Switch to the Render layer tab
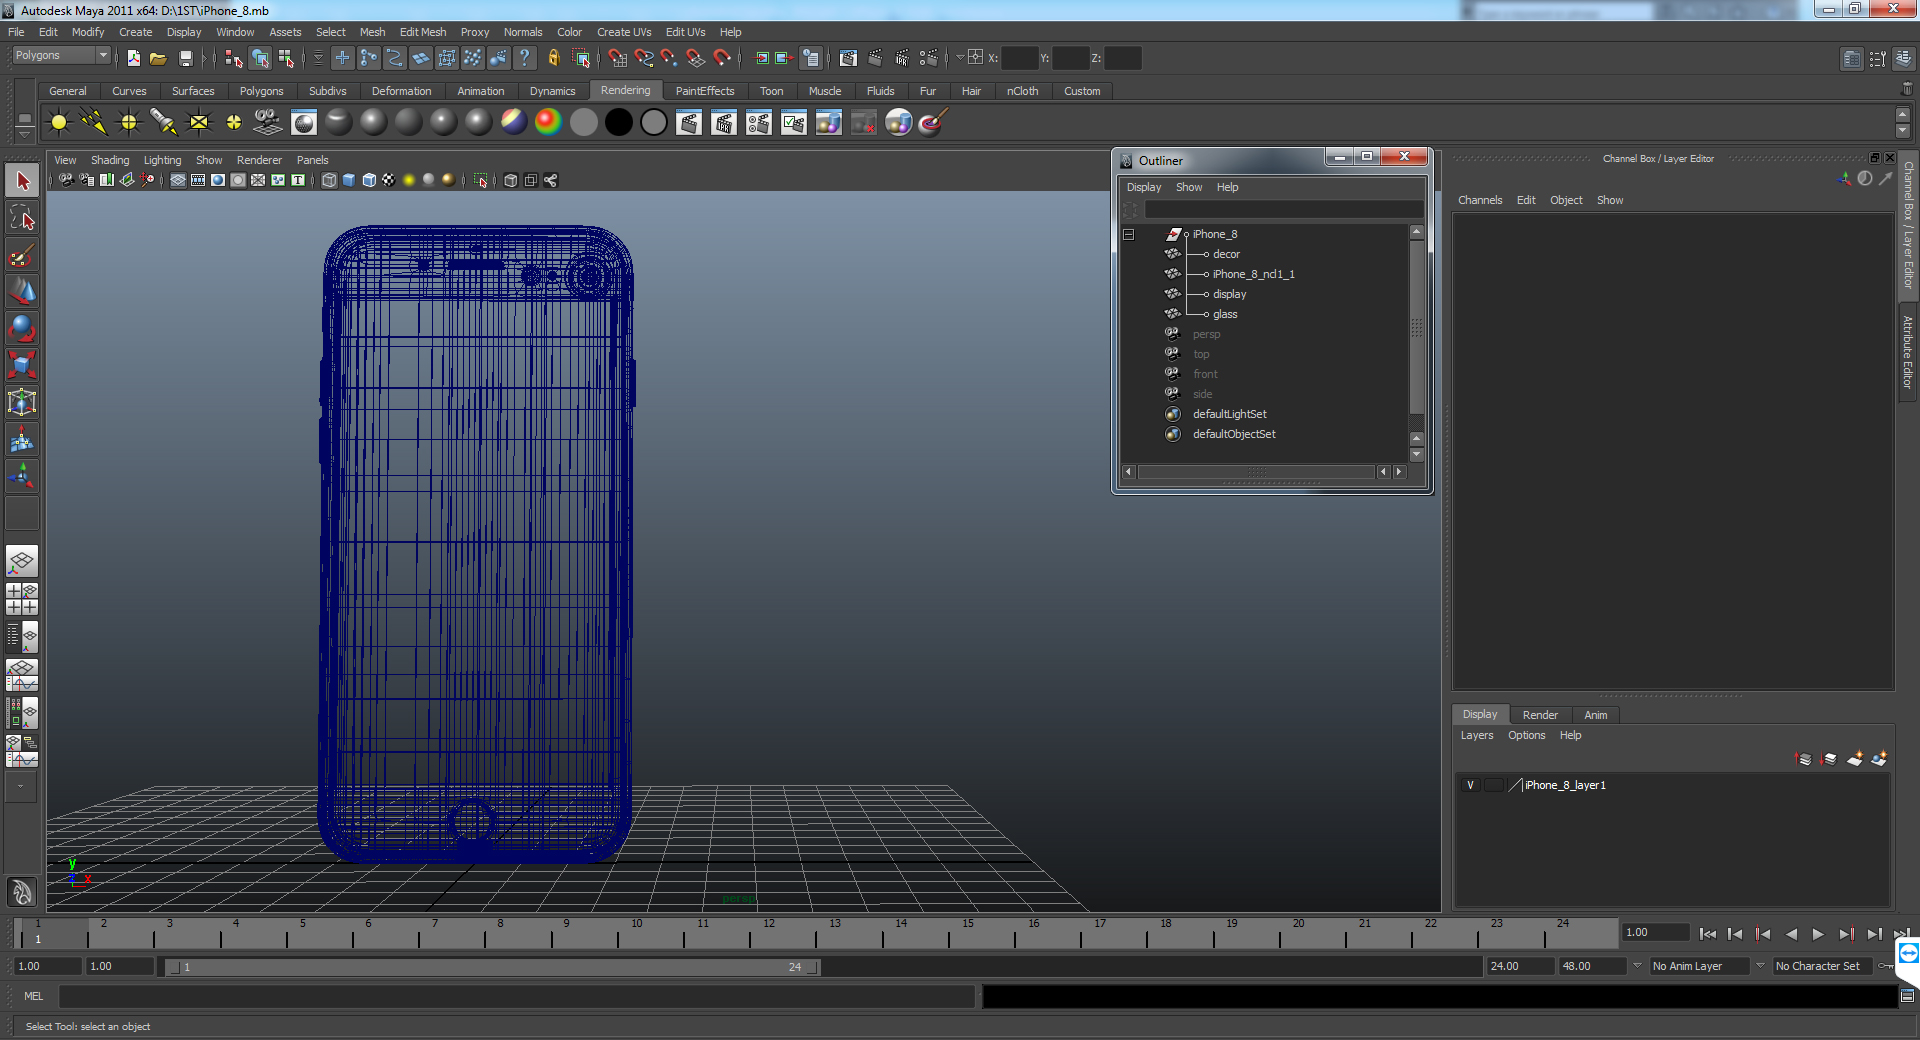 click(1540, 715)
